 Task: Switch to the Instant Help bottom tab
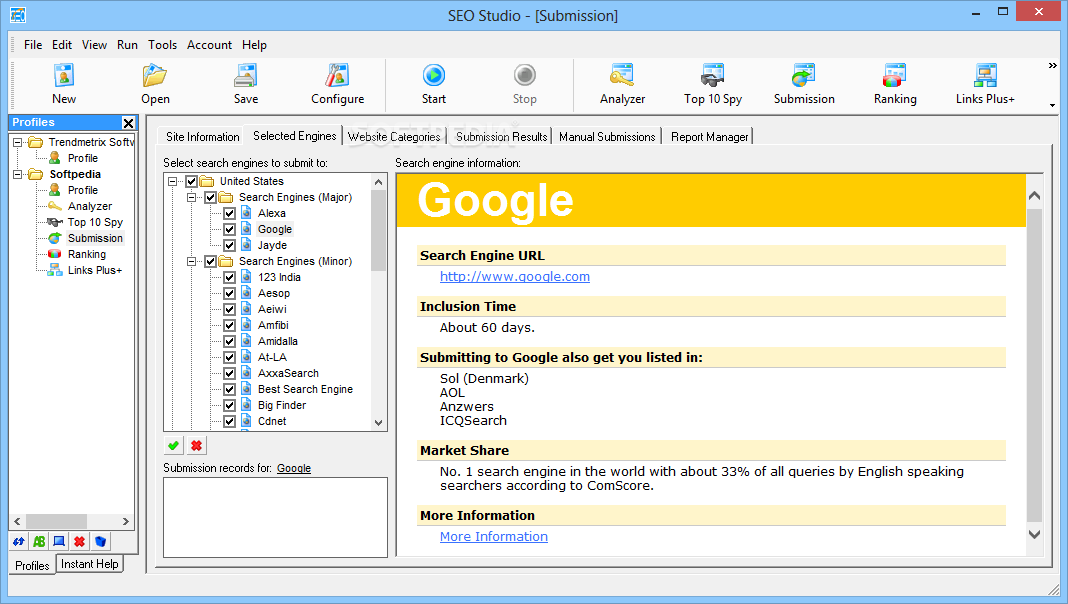[89, 564]
